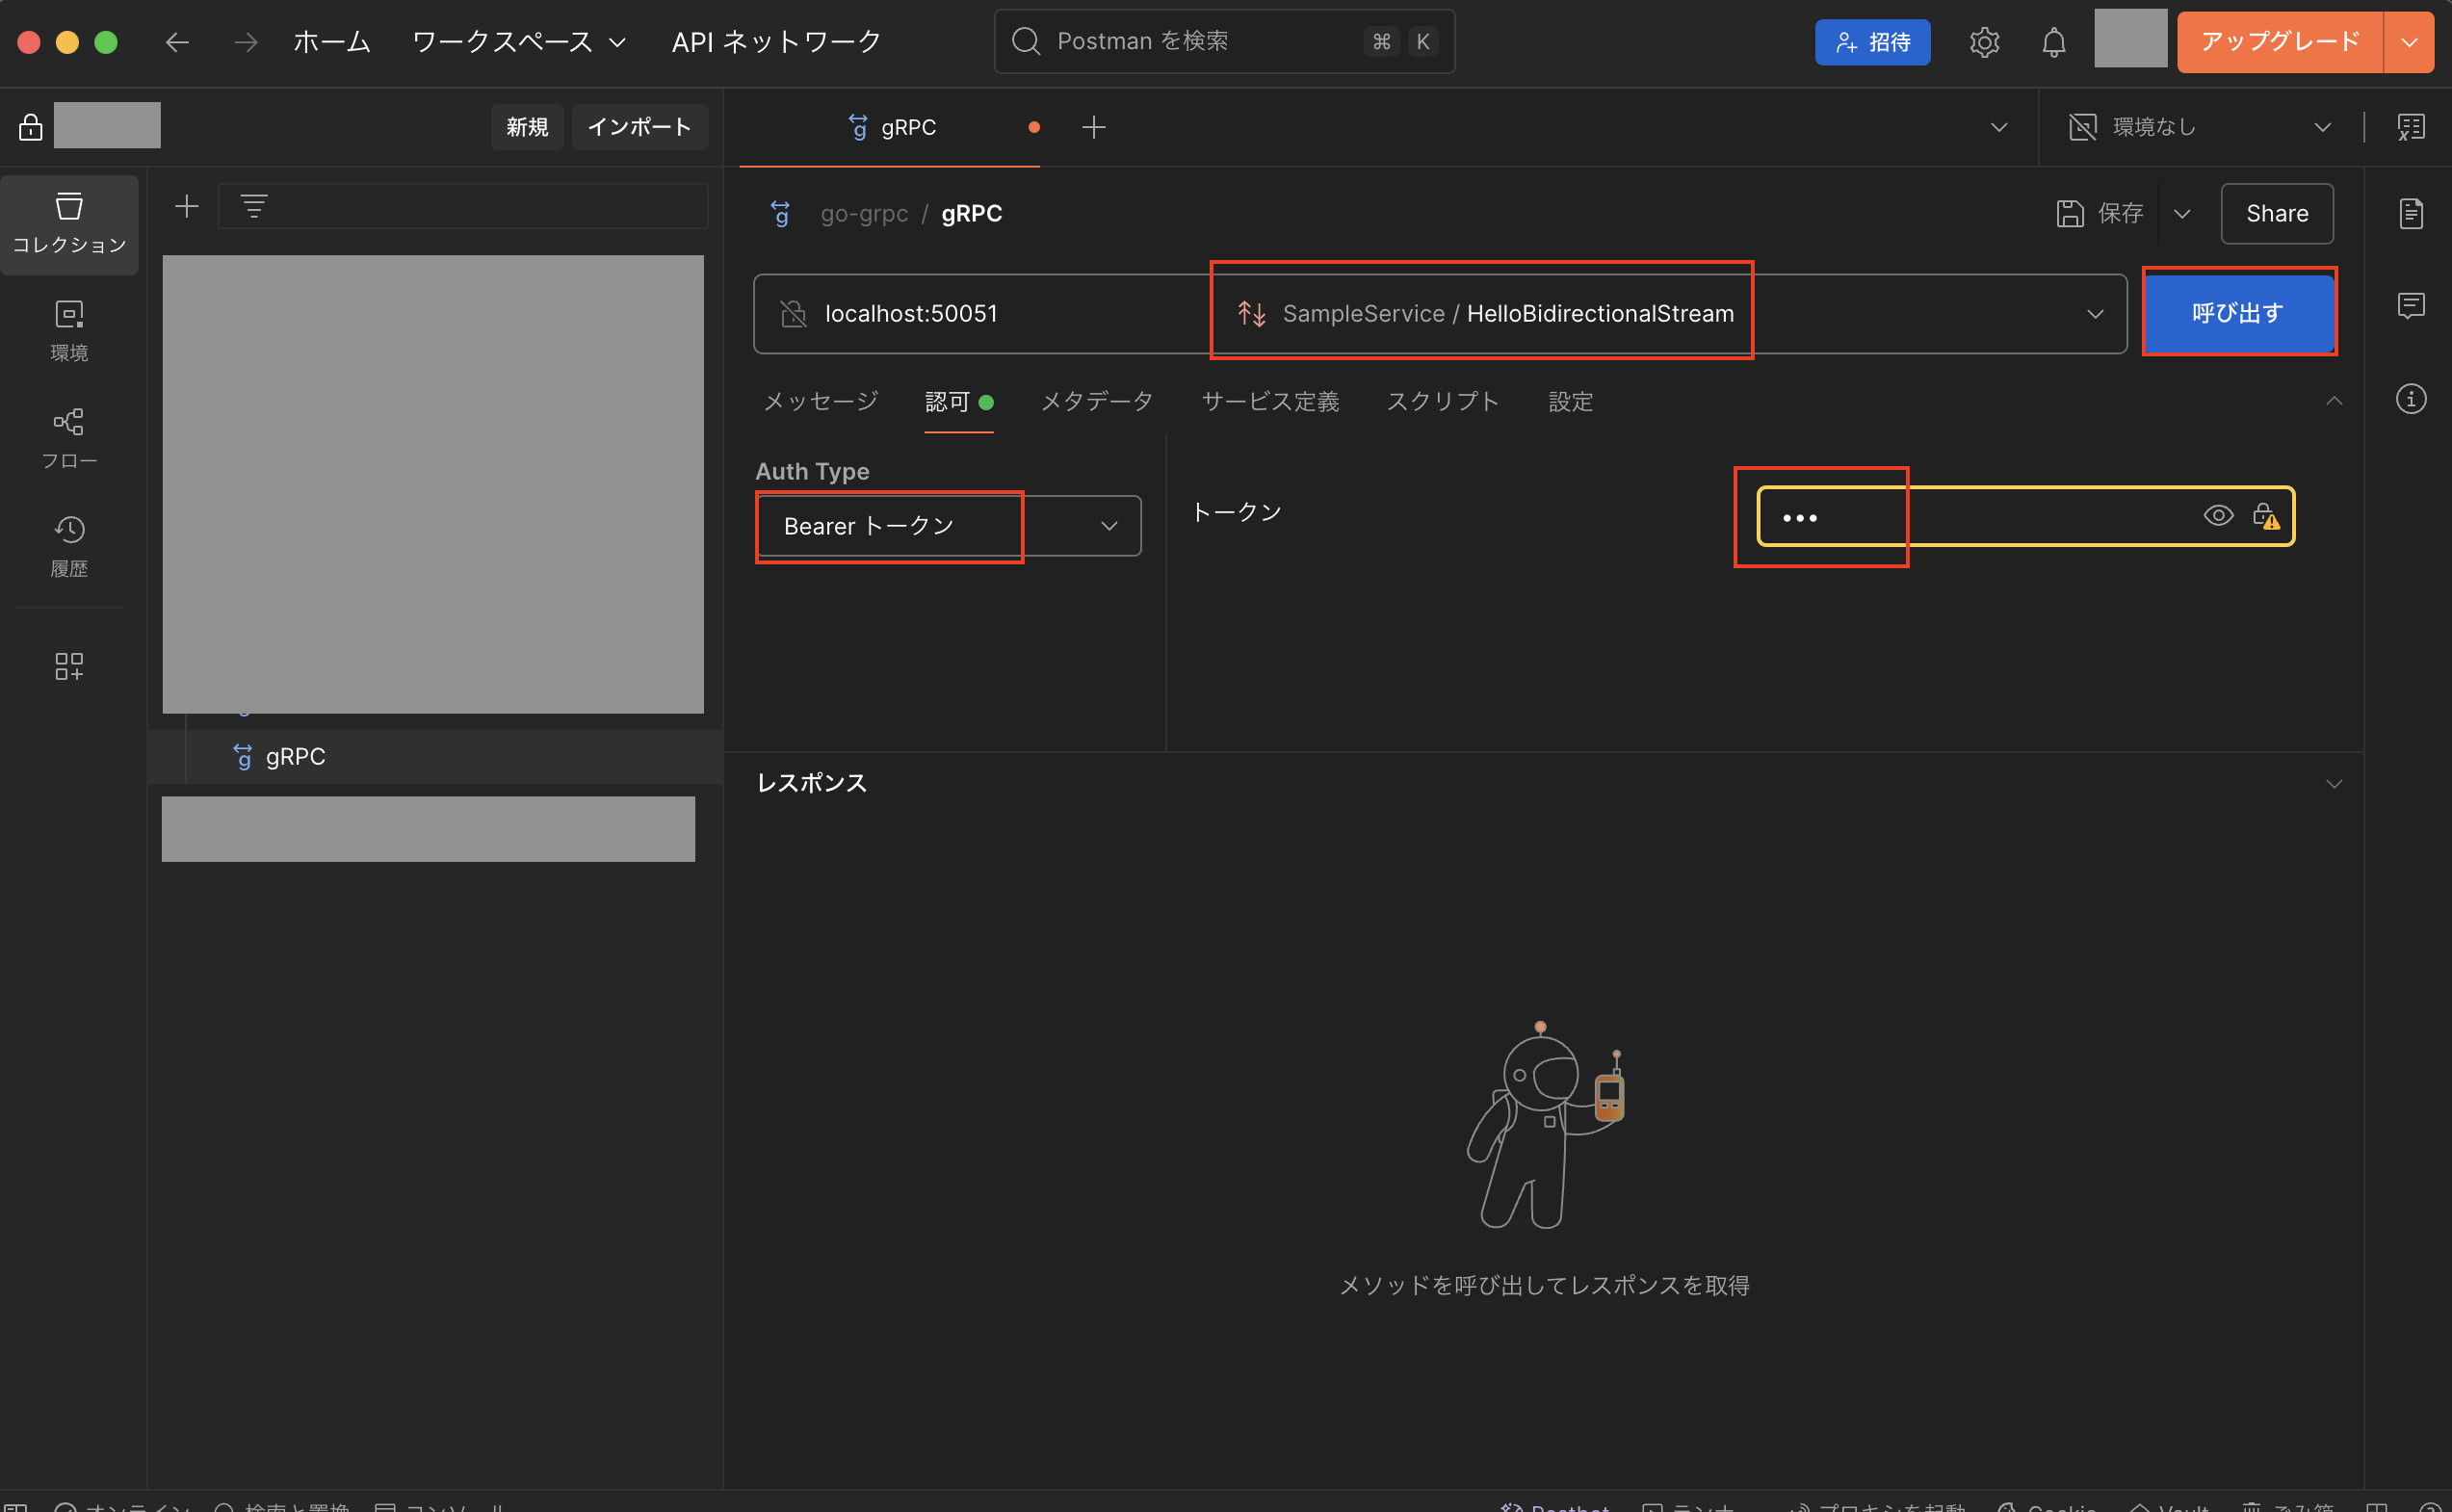
Task: Click the Share button
Action: 2277,214
